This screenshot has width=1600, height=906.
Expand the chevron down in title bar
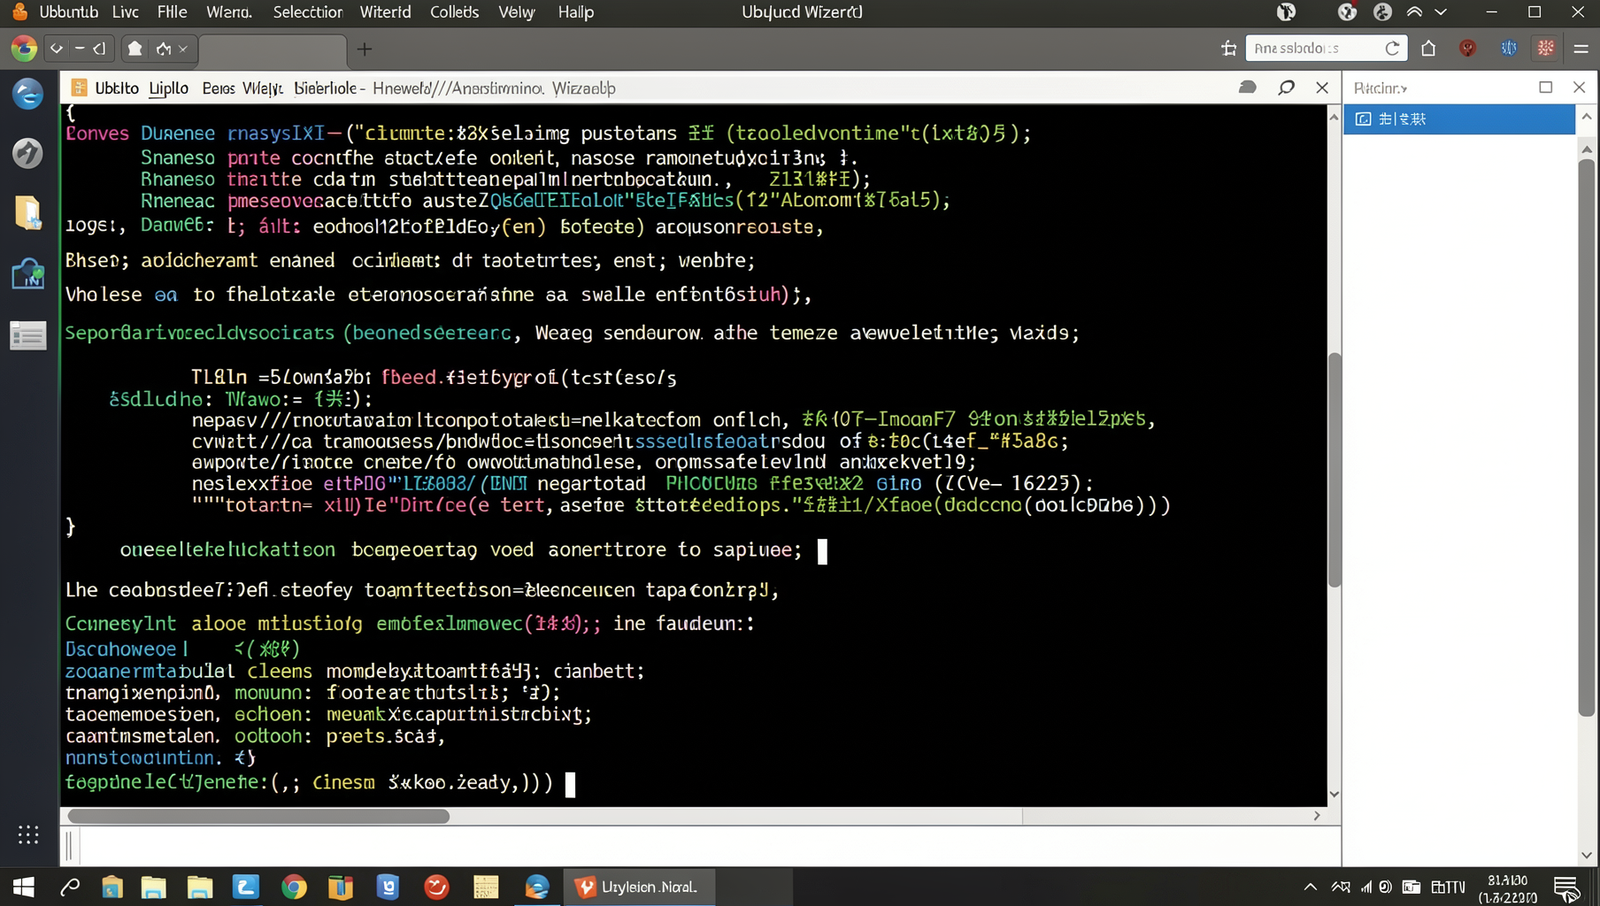click(x=1441, y=12)
